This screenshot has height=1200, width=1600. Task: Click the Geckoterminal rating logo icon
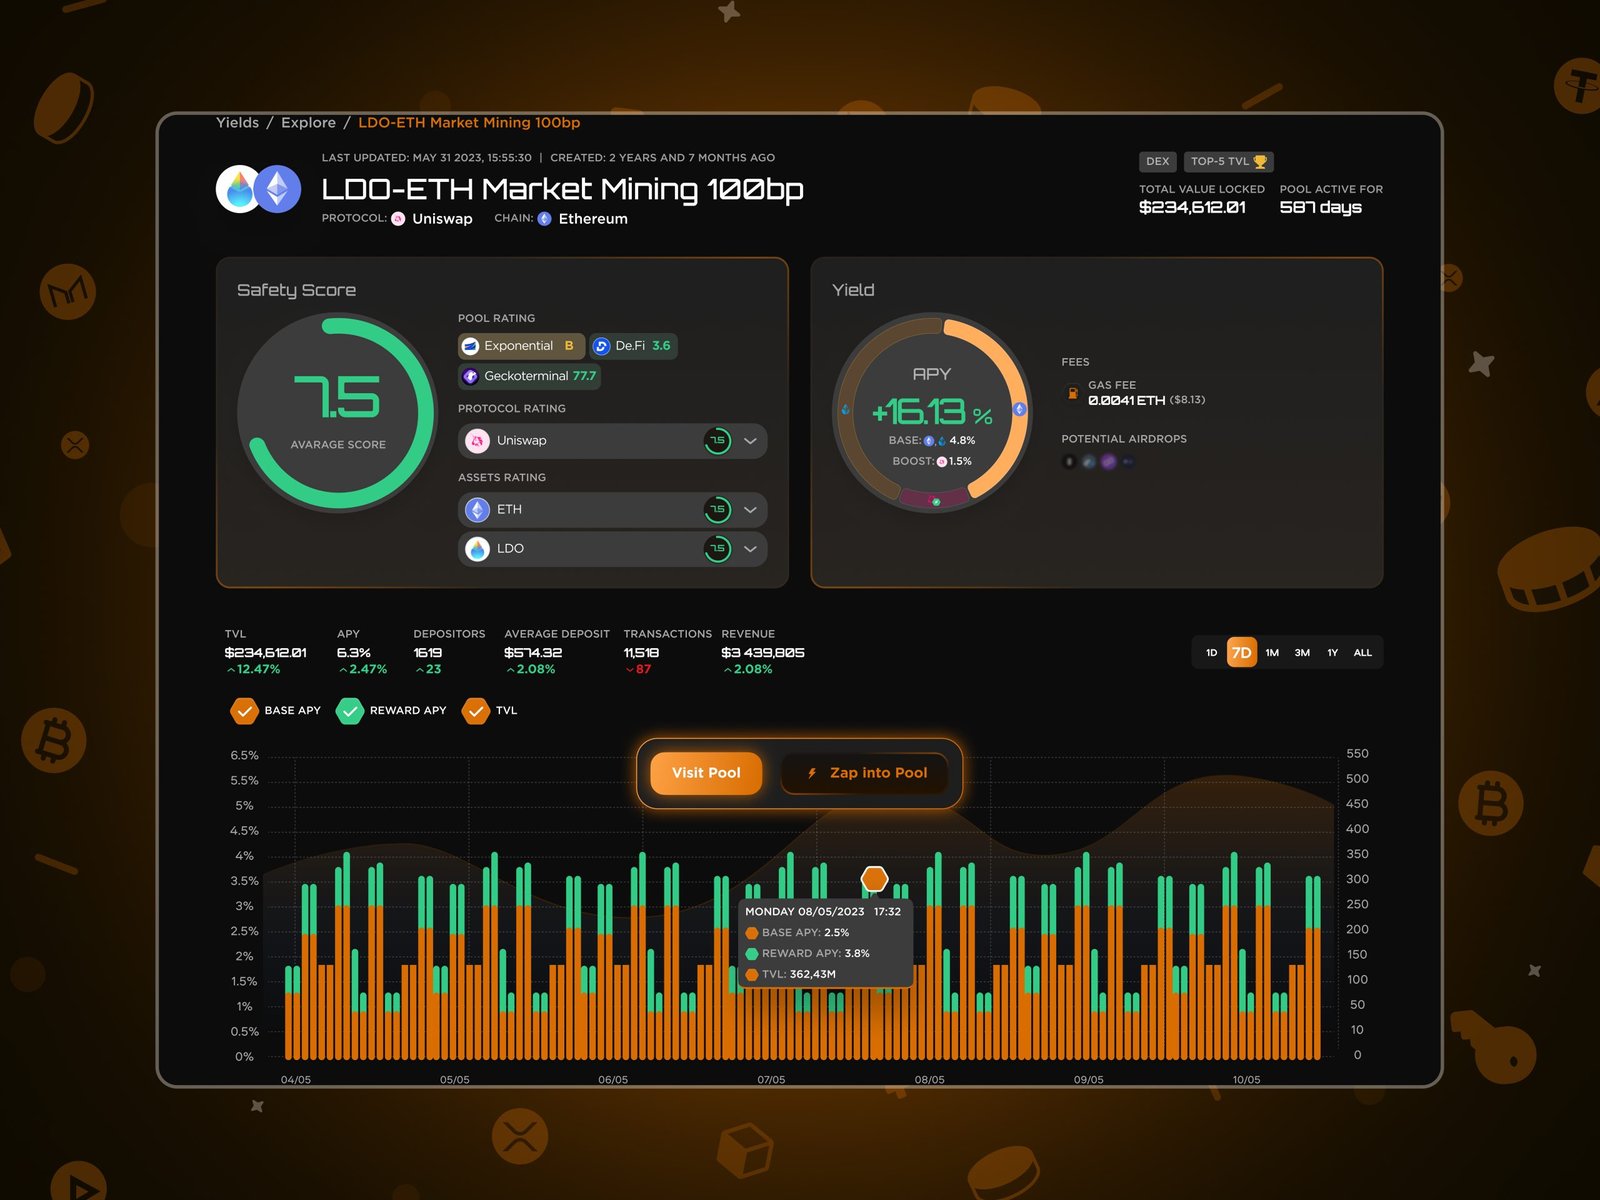470,377
